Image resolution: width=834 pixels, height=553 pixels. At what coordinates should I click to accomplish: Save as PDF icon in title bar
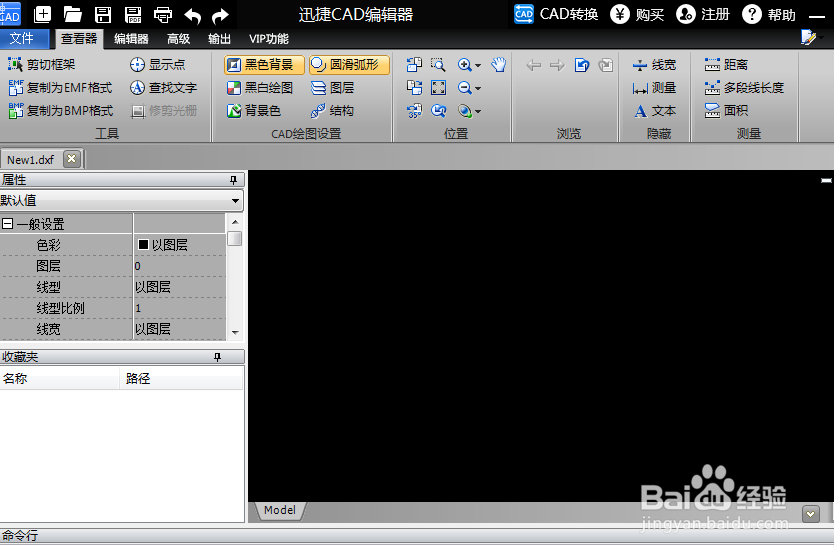(133, 14)
